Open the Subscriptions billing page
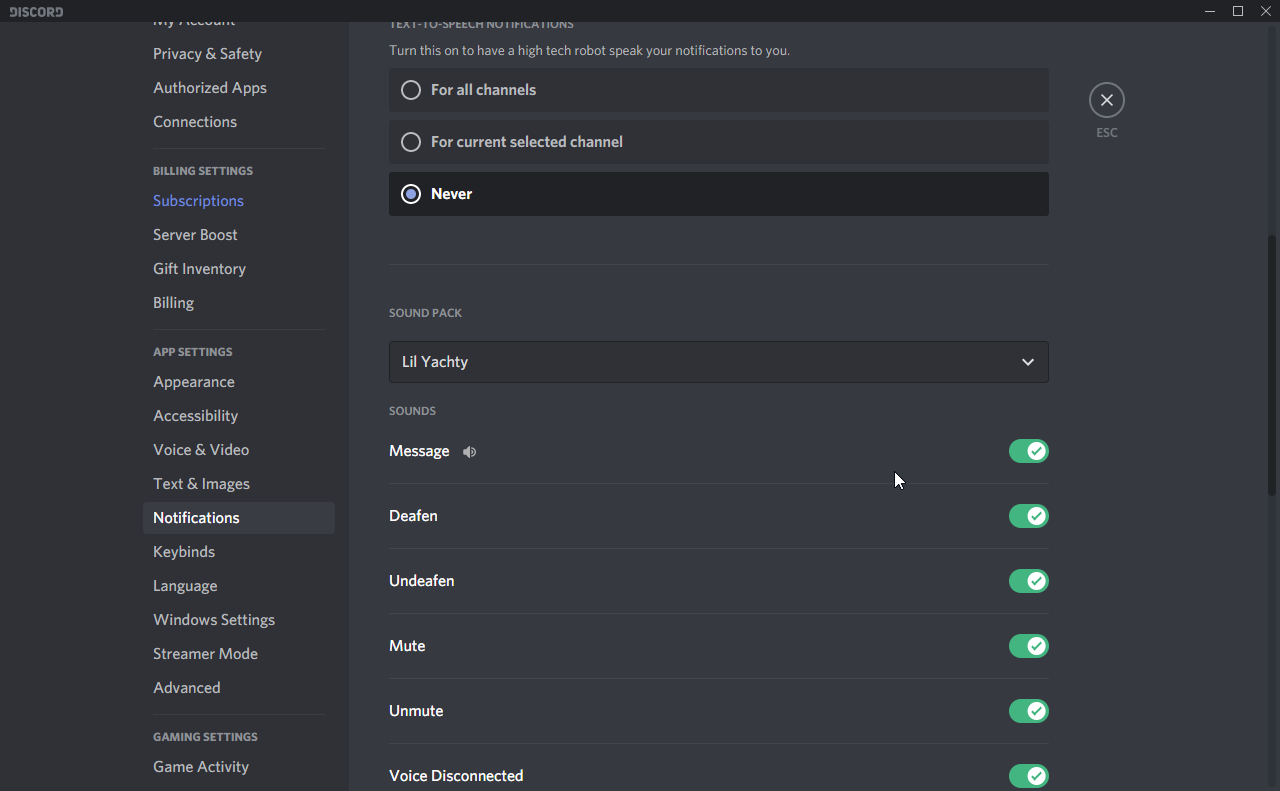The width and height of the screenshot is (1280, 791). (x=198, y=201)
